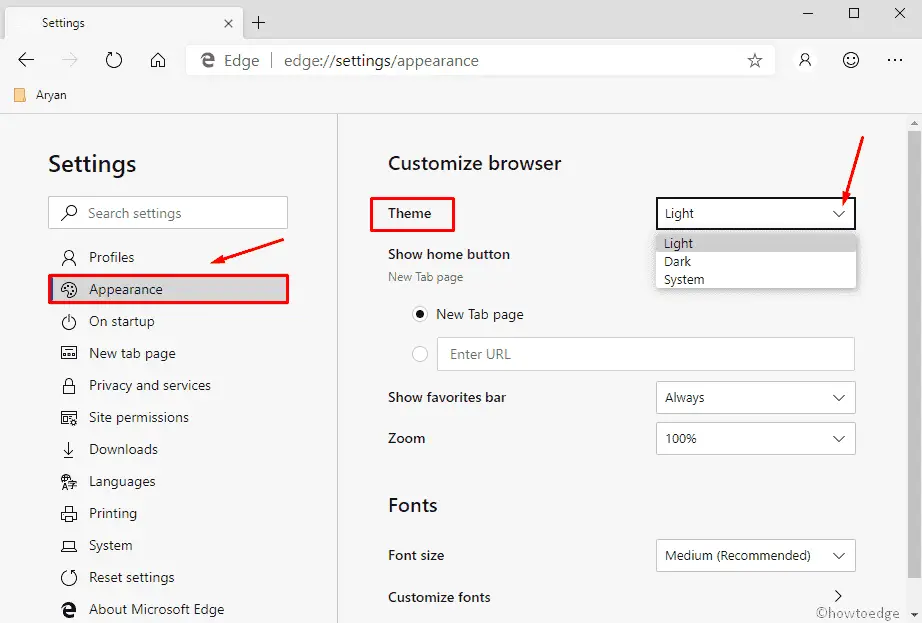Select the Enter URL radio button

pos(420,354)
